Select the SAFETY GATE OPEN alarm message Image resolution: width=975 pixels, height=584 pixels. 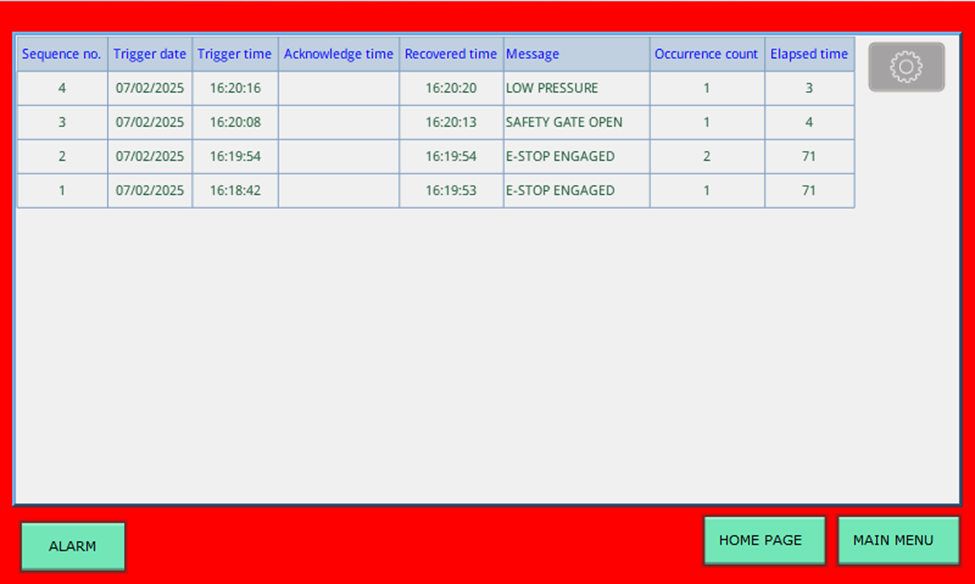coord(575,122)
